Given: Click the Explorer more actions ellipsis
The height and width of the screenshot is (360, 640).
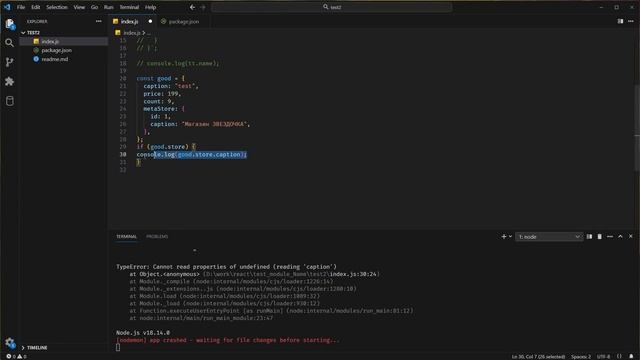Looking at the screenshot, I should point(99,21).
